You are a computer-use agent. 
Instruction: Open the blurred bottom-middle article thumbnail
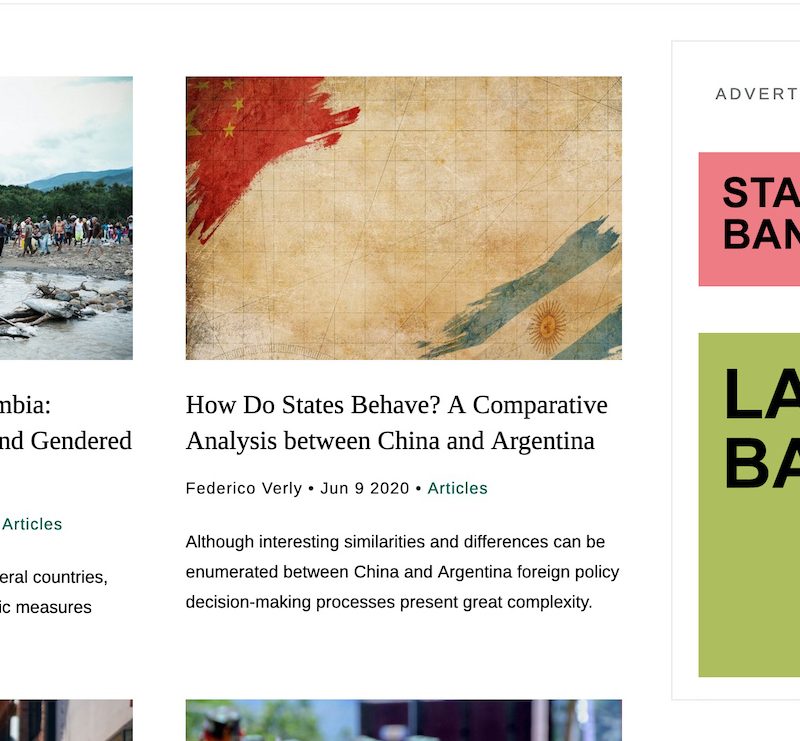click(404, 720)
